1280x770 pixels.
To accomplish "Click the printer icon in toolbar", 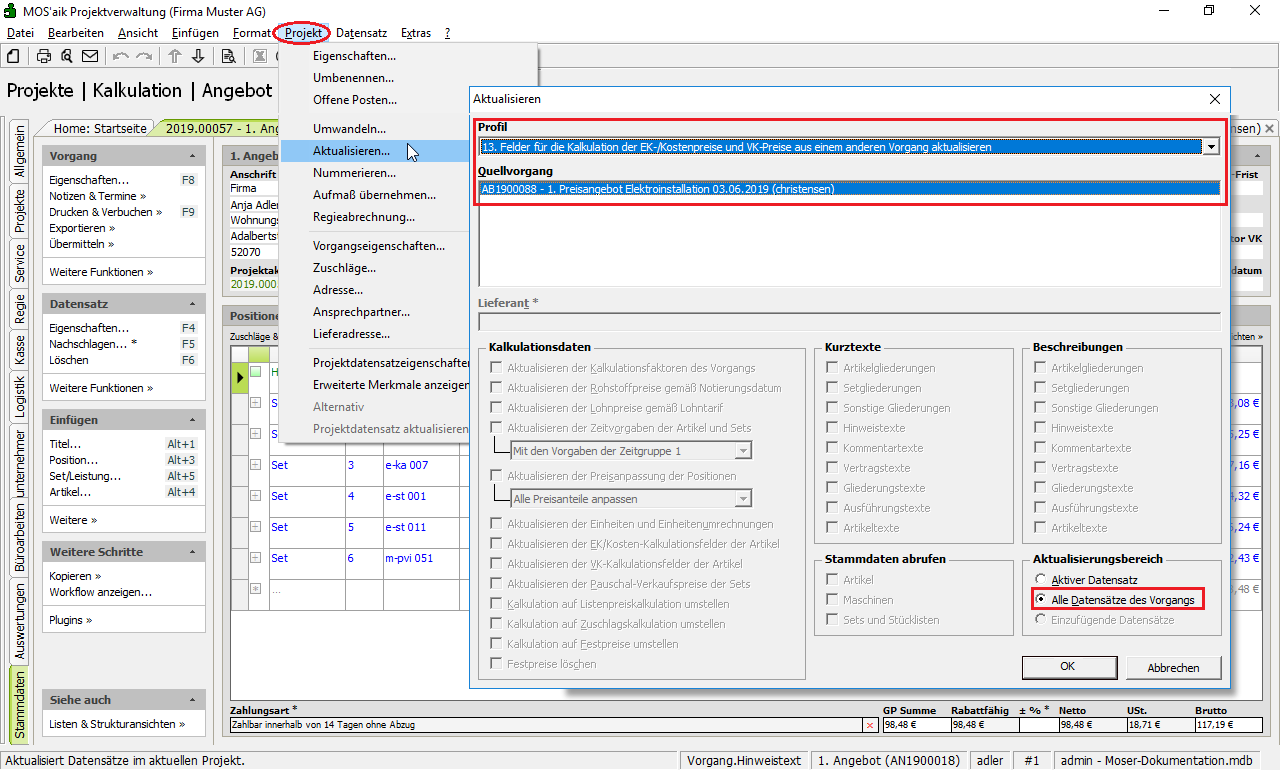I will (x=44, y=56).
